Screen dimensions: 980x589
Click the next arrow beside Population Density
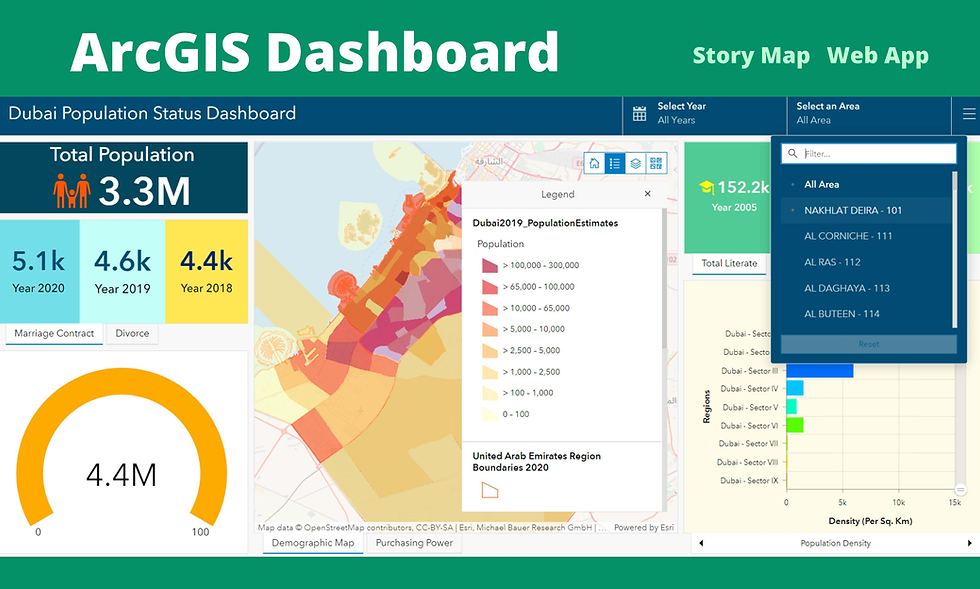point(969,543)
